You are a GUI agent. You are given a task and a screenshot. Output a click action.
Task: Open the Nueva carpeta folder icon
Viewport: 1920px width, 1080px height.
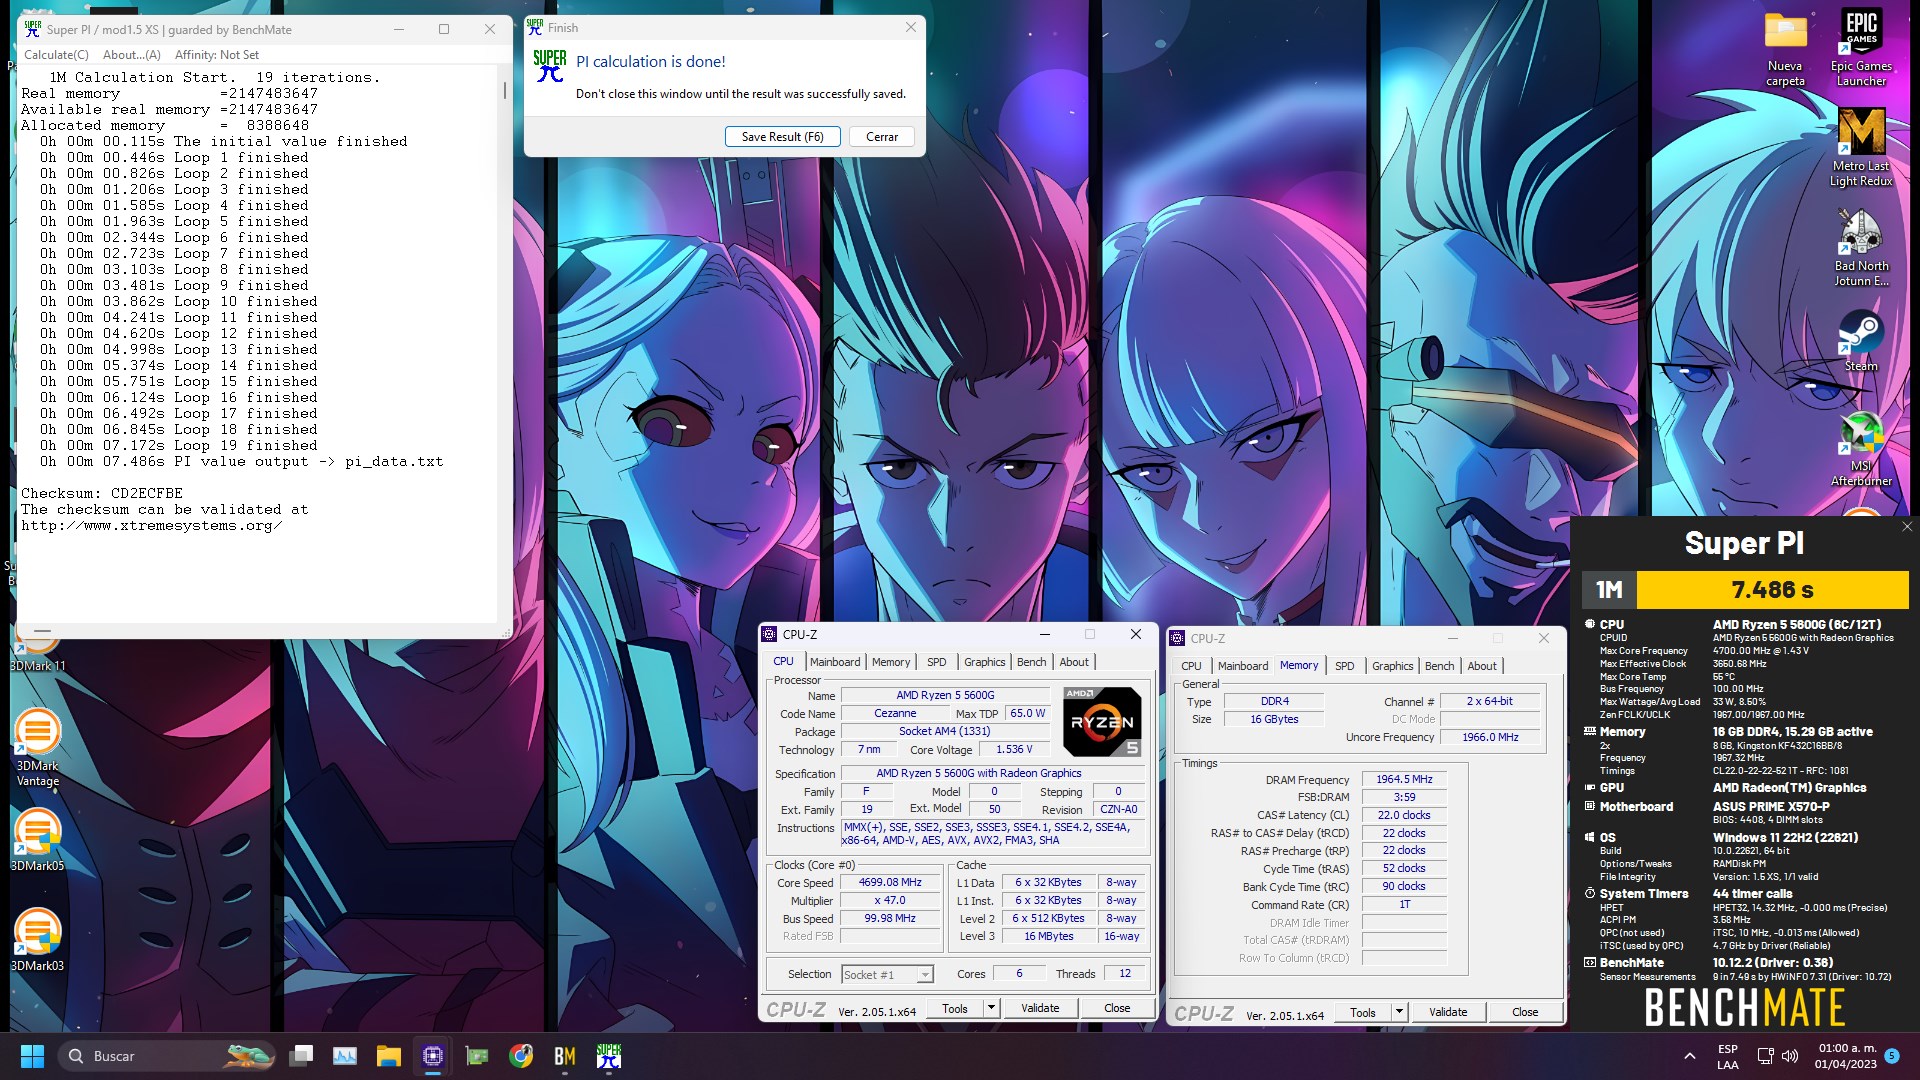coord(1785,47)
